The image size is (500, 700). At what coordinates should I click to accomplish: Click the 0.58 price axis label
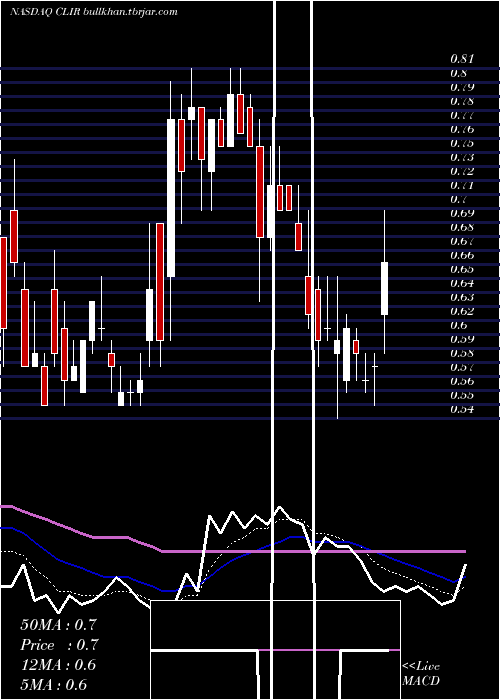coord(462,353)
